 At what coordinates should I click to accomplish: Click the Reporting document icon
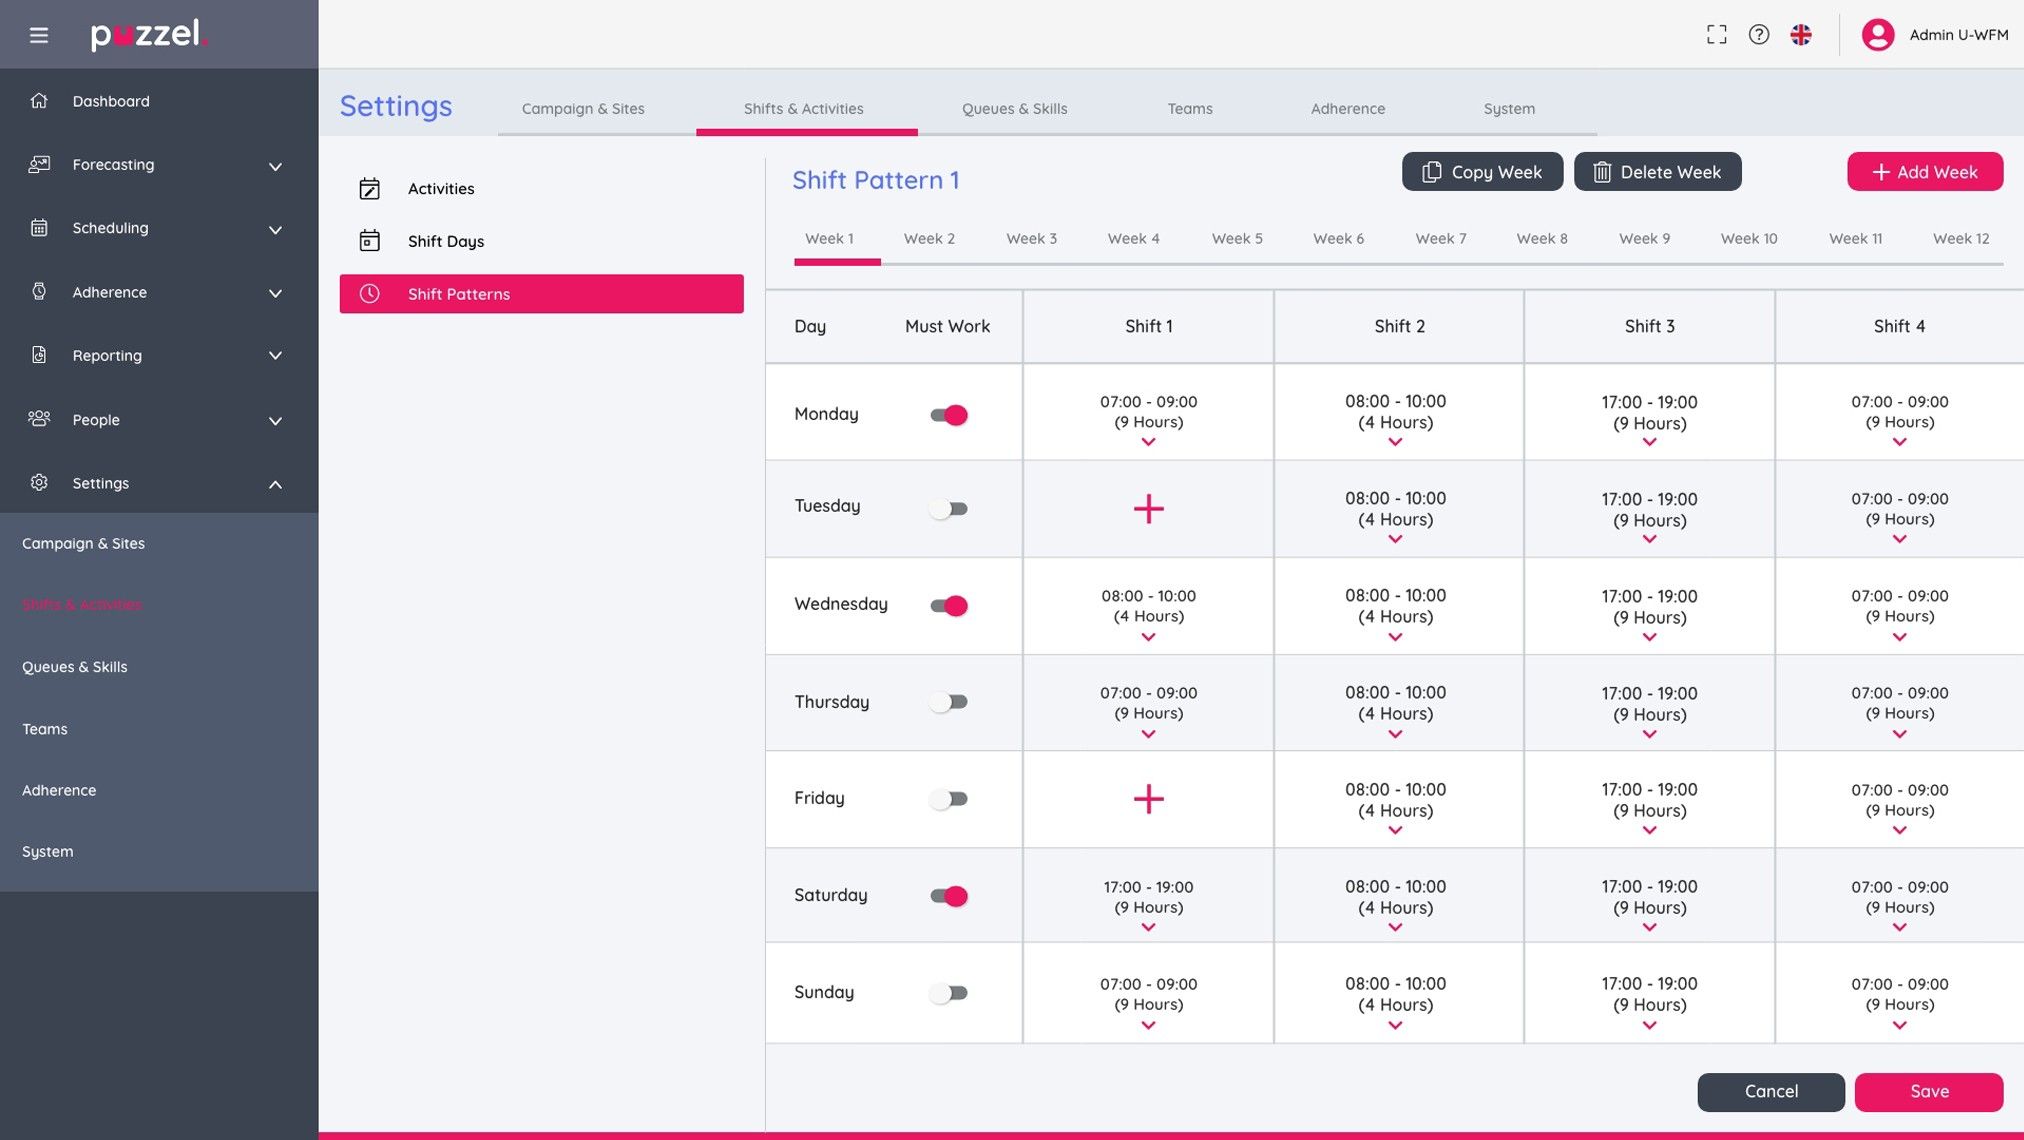39,355
